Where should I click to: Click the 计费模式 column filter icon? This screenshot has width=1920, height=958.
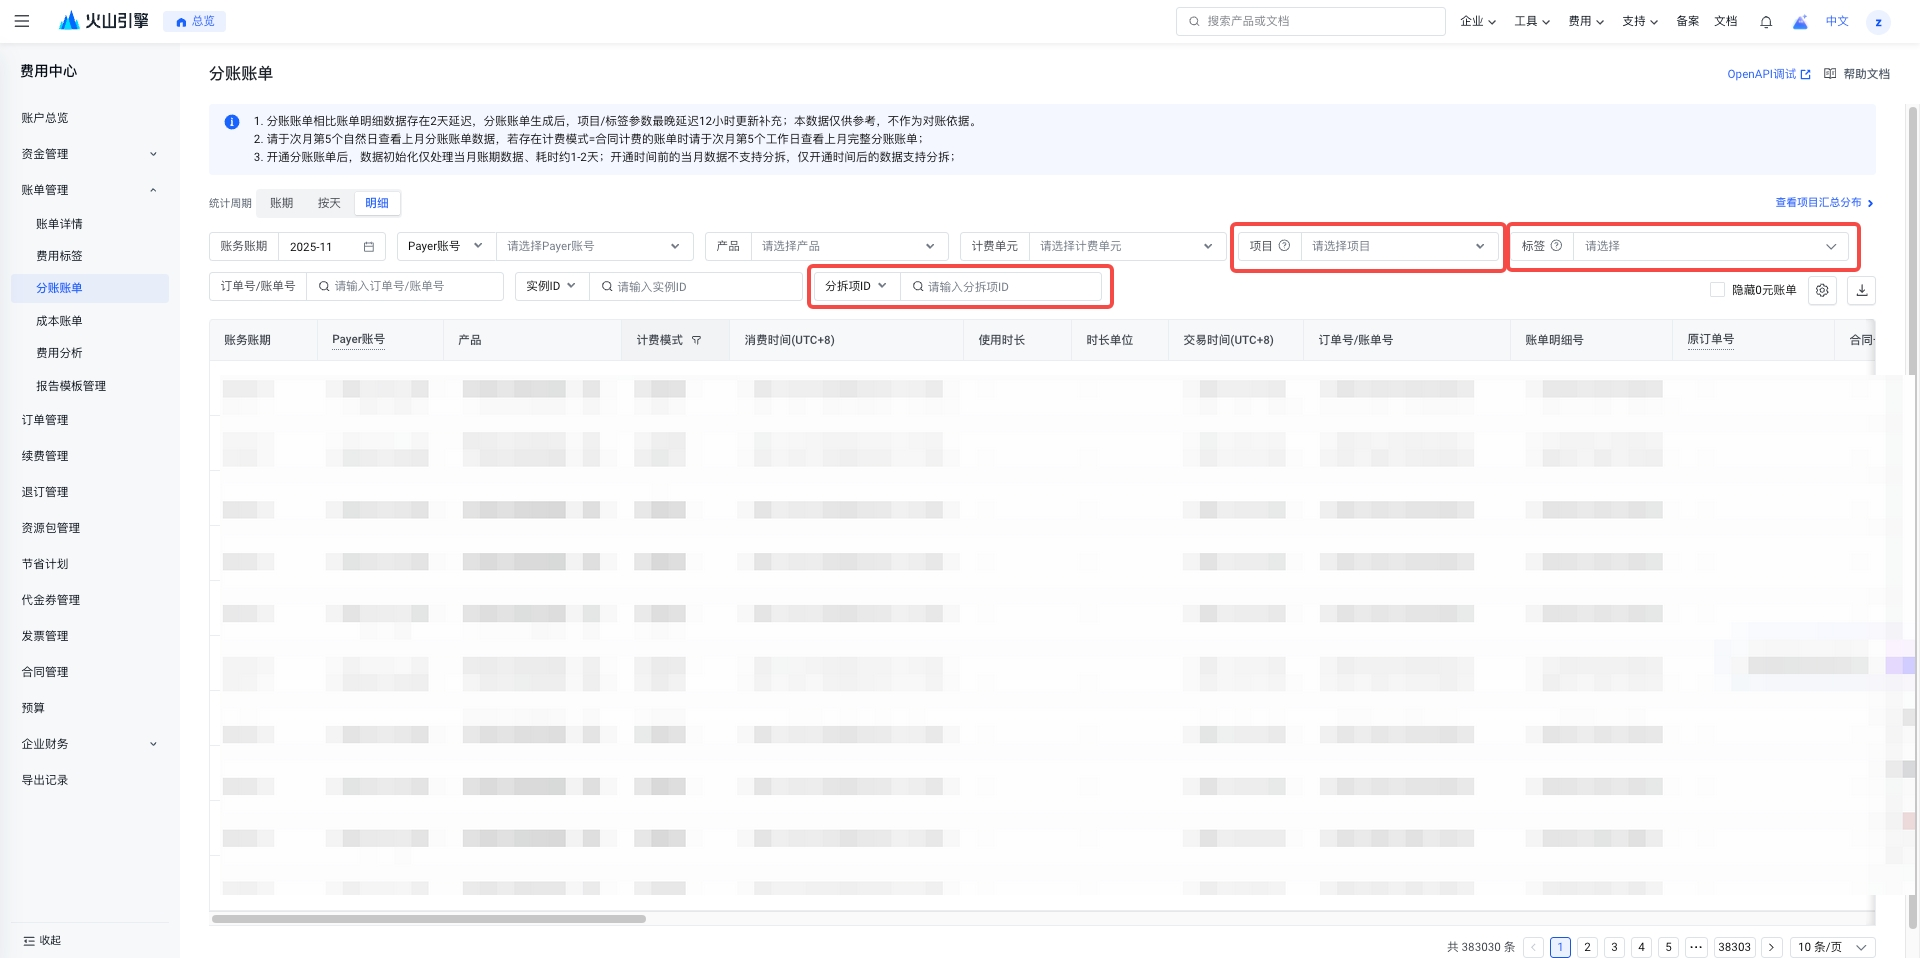(x=697, y=340)
